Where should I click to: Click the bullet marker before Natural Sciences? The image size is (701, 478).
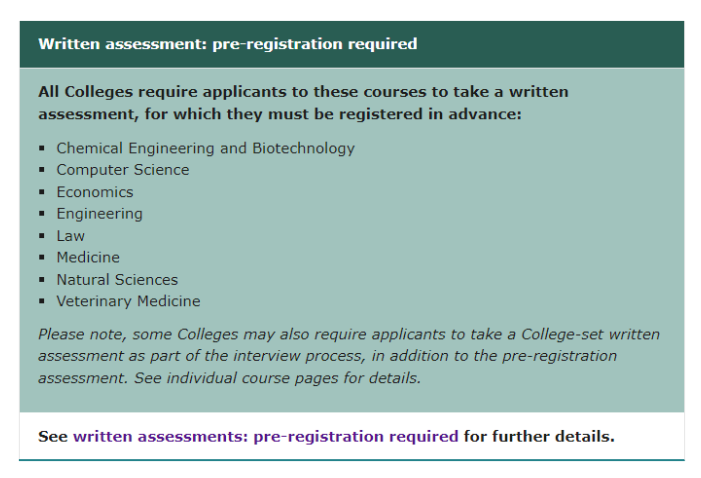coord(42,281)
